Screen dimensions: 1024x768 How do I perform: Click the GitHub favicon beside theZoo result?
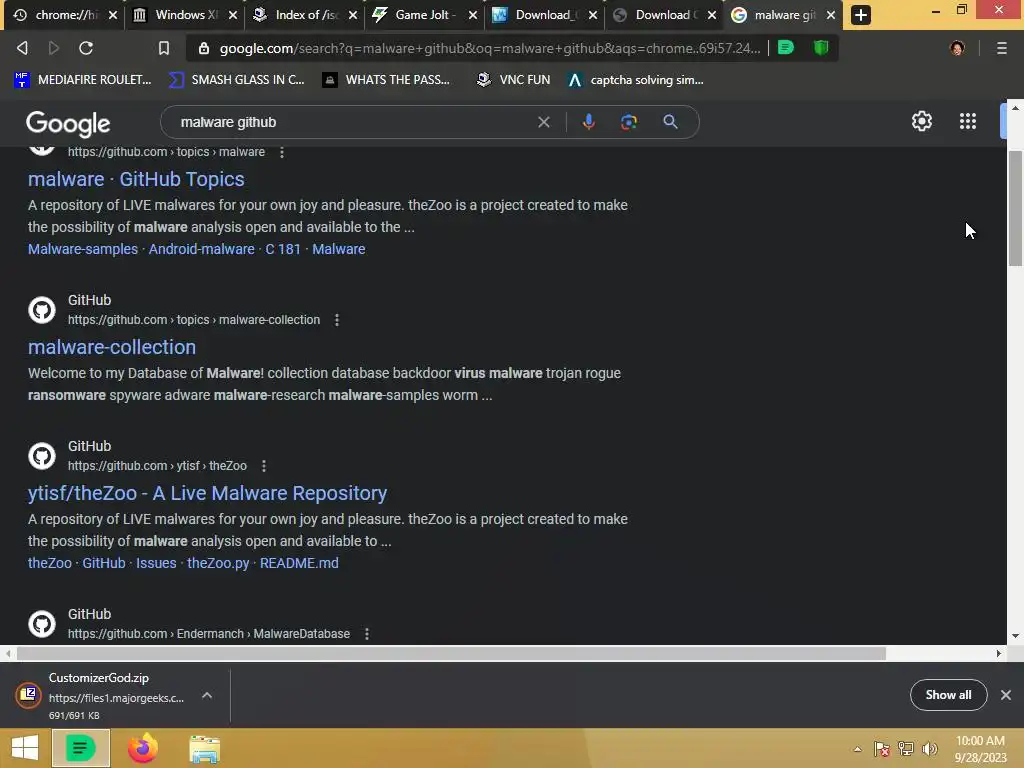(x=42, y=456)
